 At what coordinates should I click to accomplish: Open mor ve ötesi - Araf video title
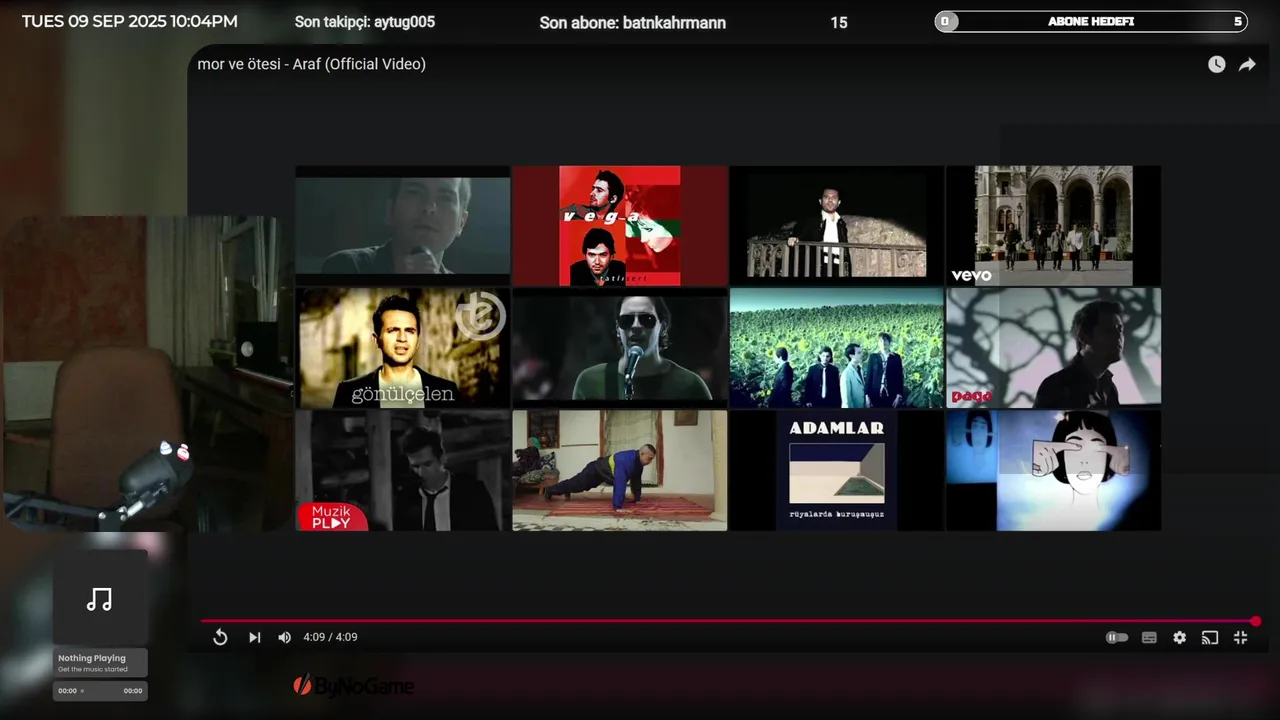pyautogui.click(x=312, y=64)
